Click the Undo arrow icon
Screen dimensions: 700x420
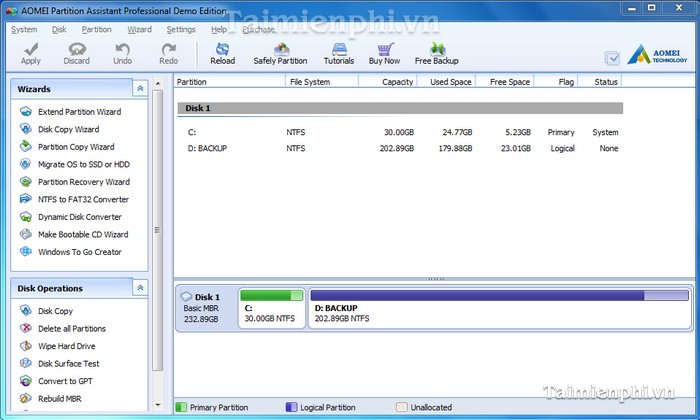(122, 49)
